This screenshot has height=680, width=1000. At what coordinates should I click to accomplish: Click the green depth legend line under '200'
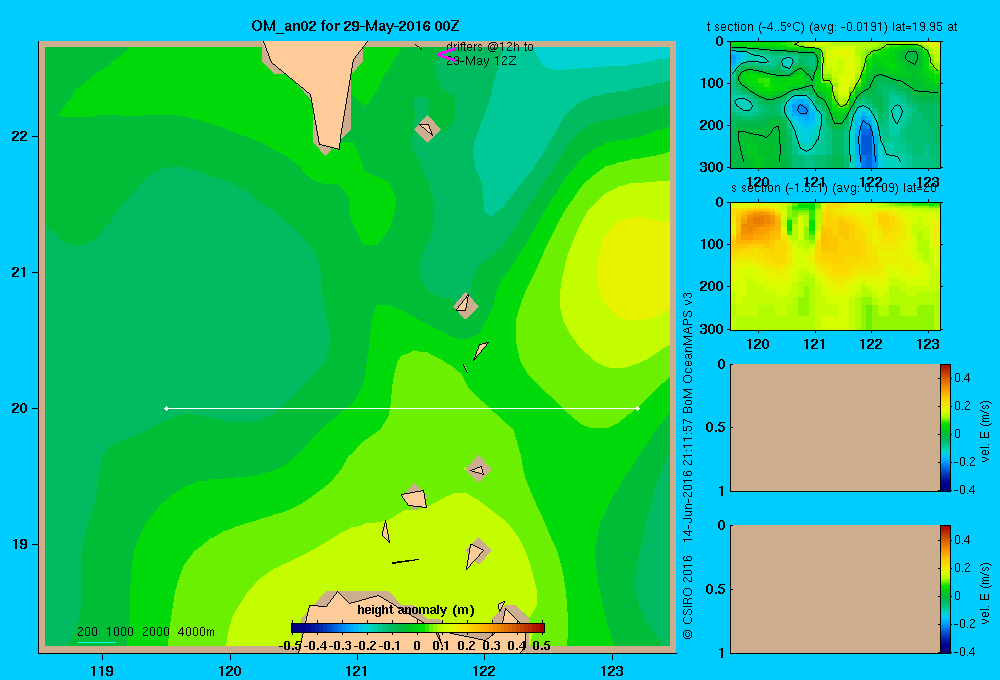pos(96,642)
